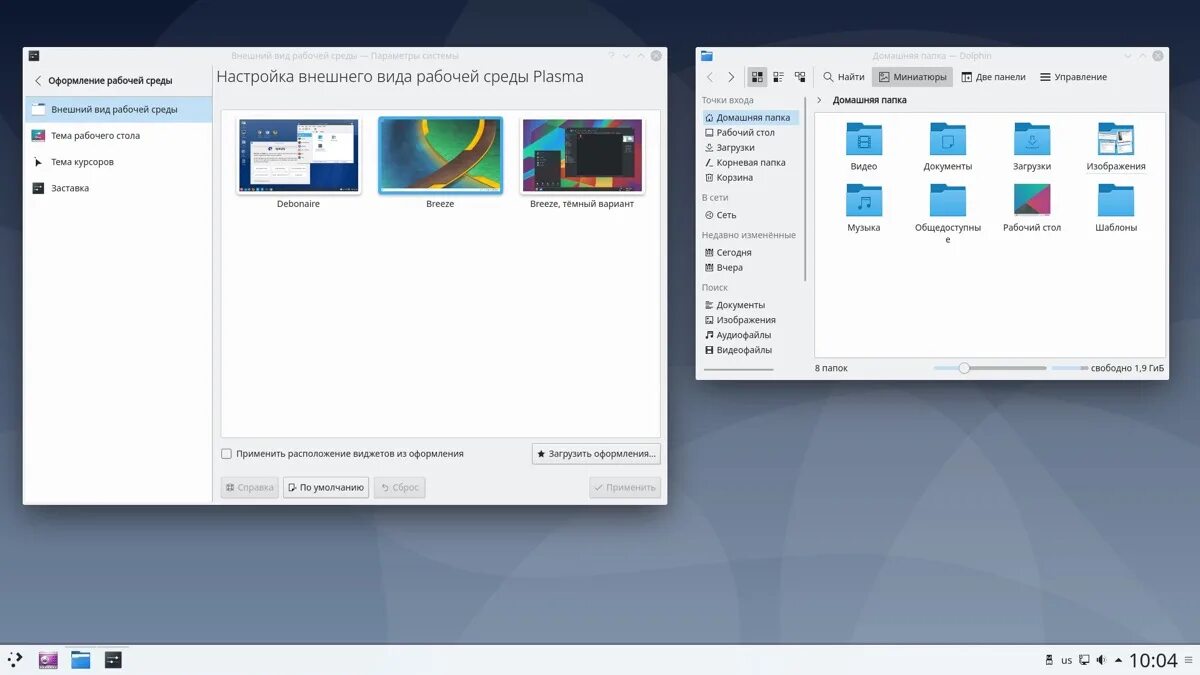The height and width of the screenshot is (675, 1200).
Task: Click Домашняя папка in the location bar
Action: [870, 100]
